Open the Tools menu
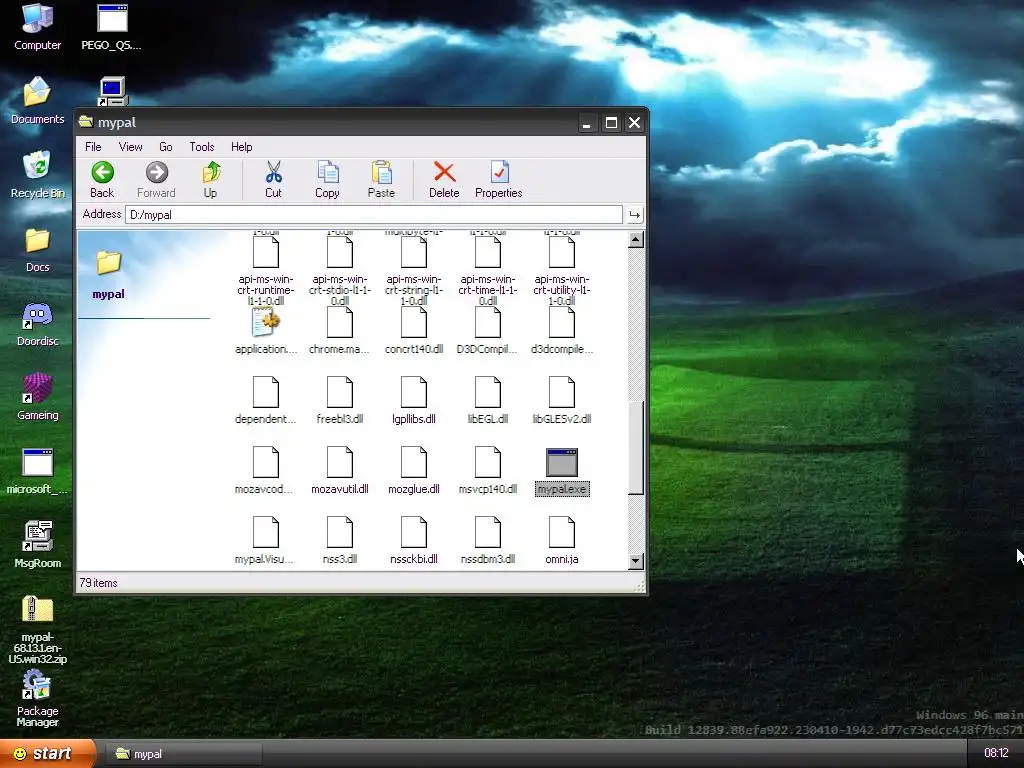The image size is (1024, 768). point(202,147)
